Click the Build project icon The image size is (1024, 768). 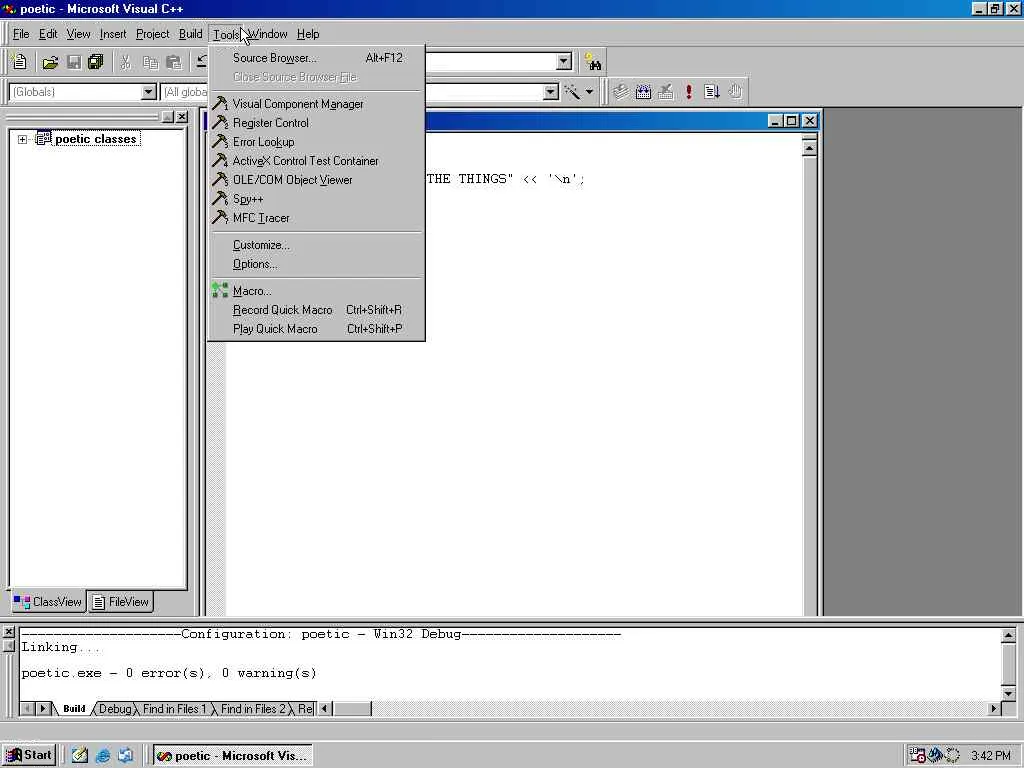pyautogui.click(x=643, y=92)
